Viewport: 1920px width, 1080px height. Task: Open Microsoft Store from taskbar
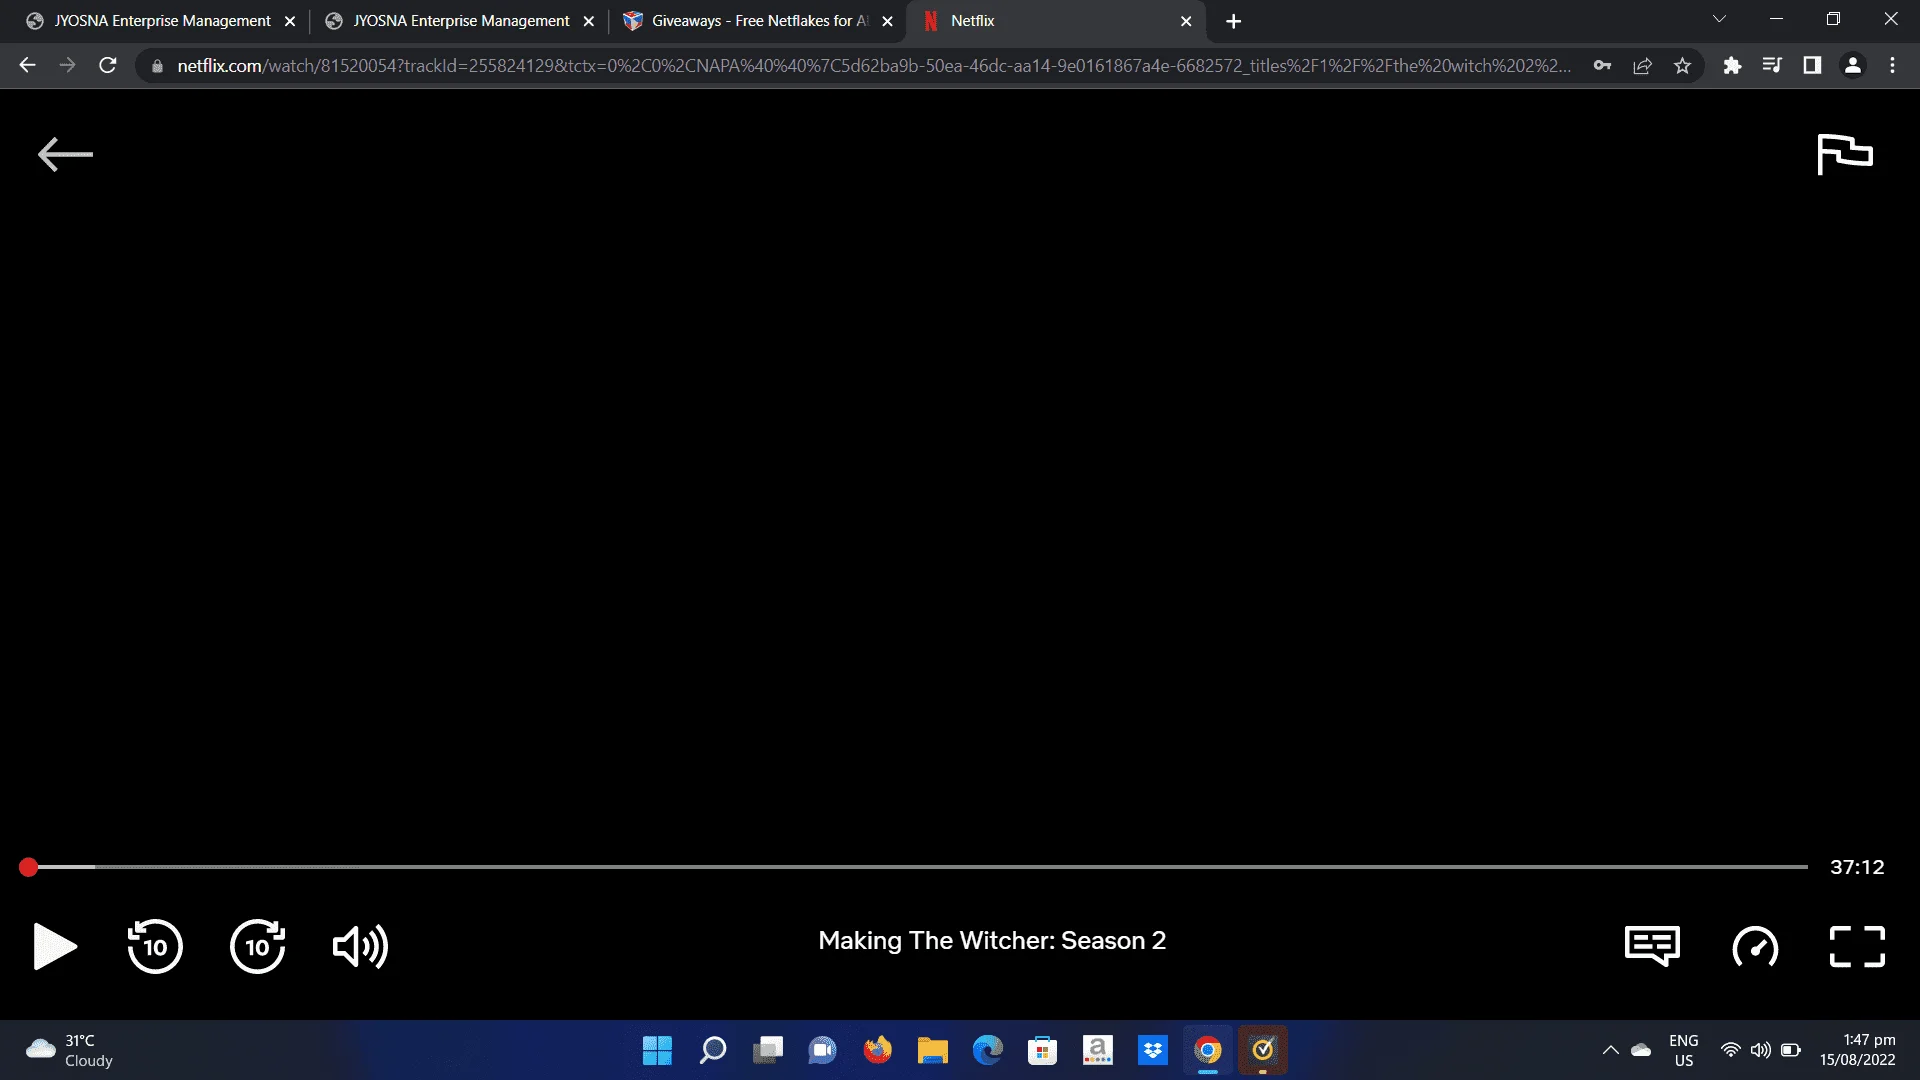coord(1042,1050)
